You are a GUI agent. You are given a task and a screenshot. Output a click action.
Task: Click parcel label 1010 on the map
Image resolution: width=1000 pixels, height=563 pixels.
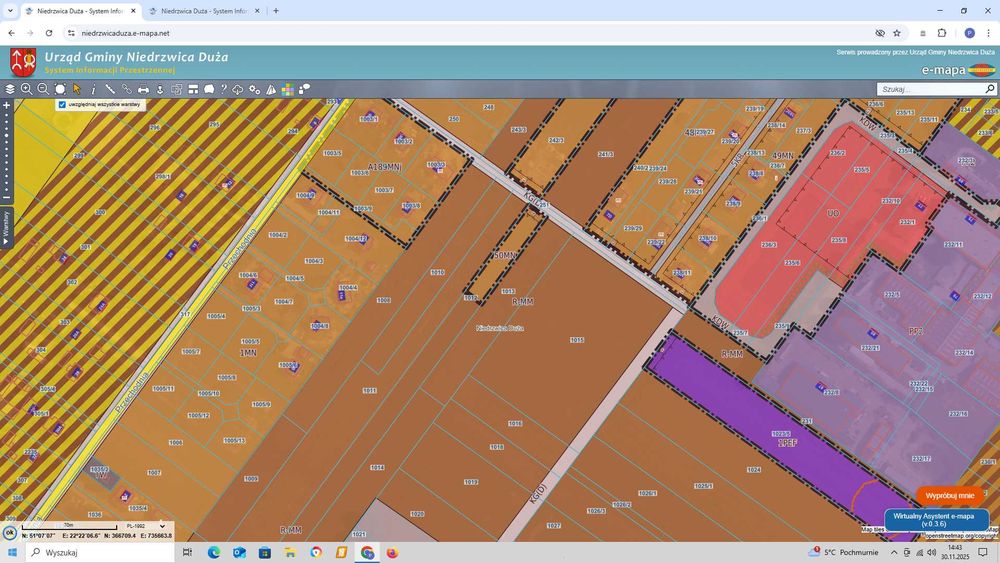tap(438, 272)
